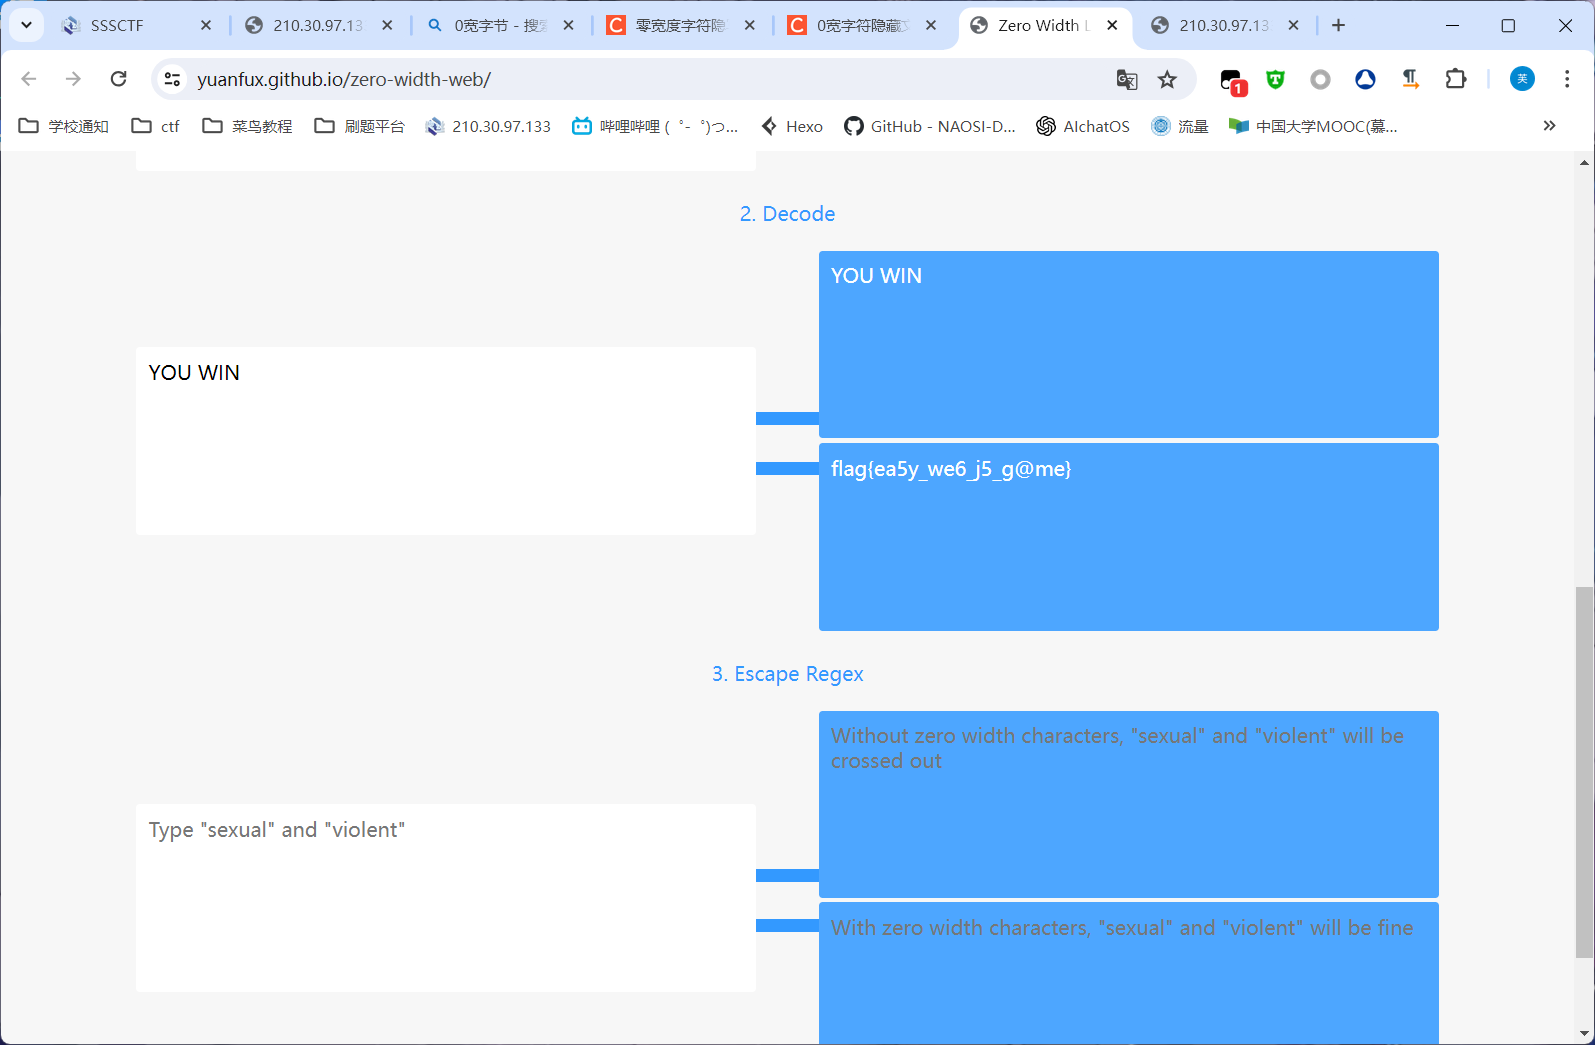1595x1045 pixels.
Task: Open a new tab with plus button
Action: [x=1338, y=26]
